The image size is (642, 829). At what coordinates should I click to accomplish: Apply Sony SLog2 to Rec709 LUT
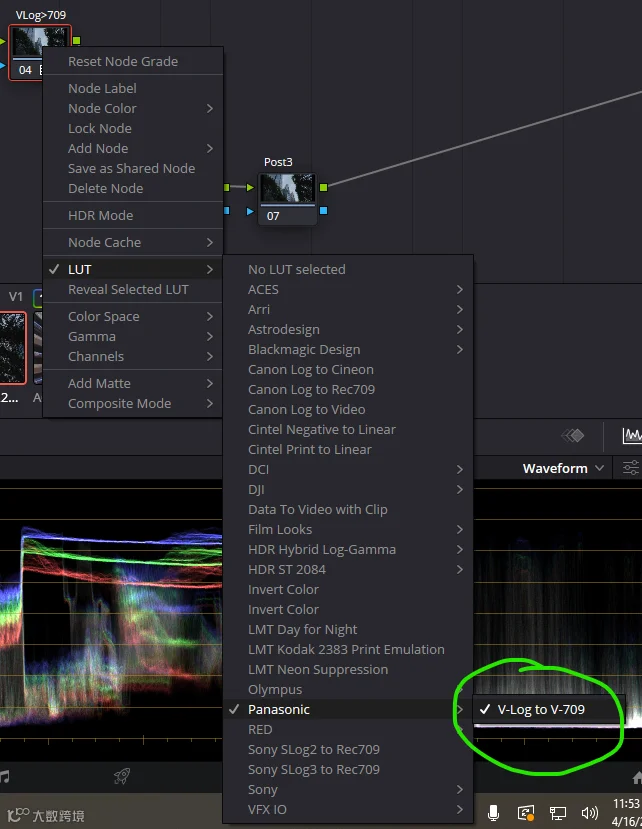click(x=347, y=750)
